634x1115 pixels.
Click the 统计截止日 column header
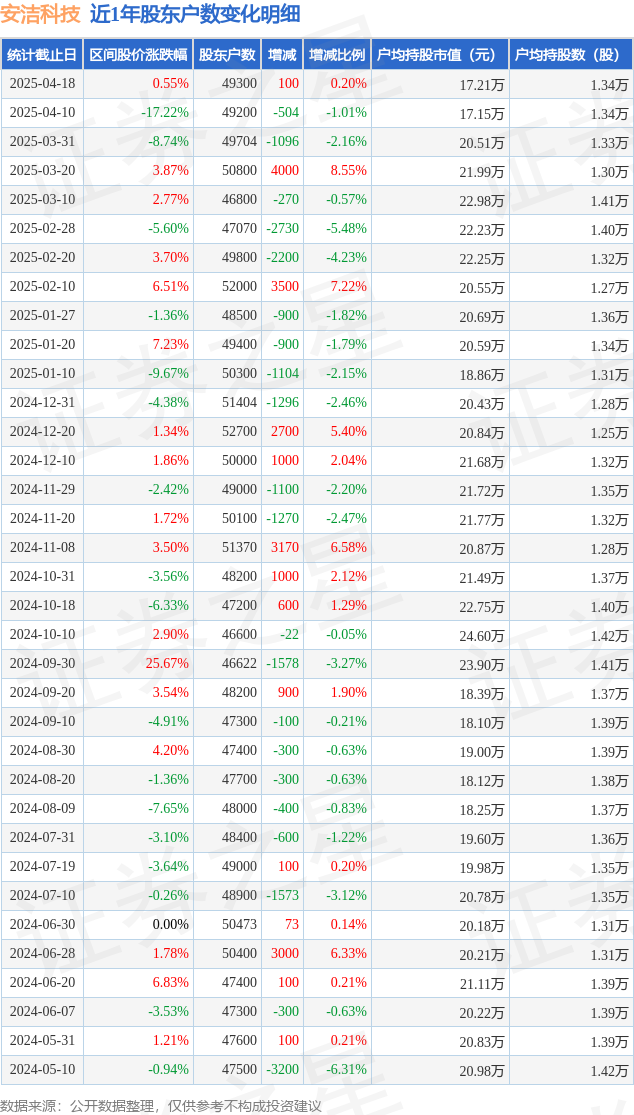pyautogui.click(x=42, y=54)
